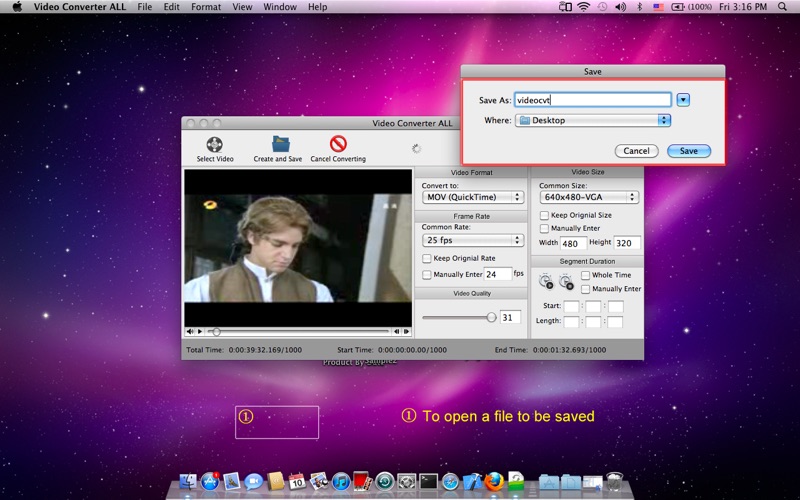This screenshot has height=500, width=800.
Task: Click the Create and Save folder icon
Action: tap(281, 144)
